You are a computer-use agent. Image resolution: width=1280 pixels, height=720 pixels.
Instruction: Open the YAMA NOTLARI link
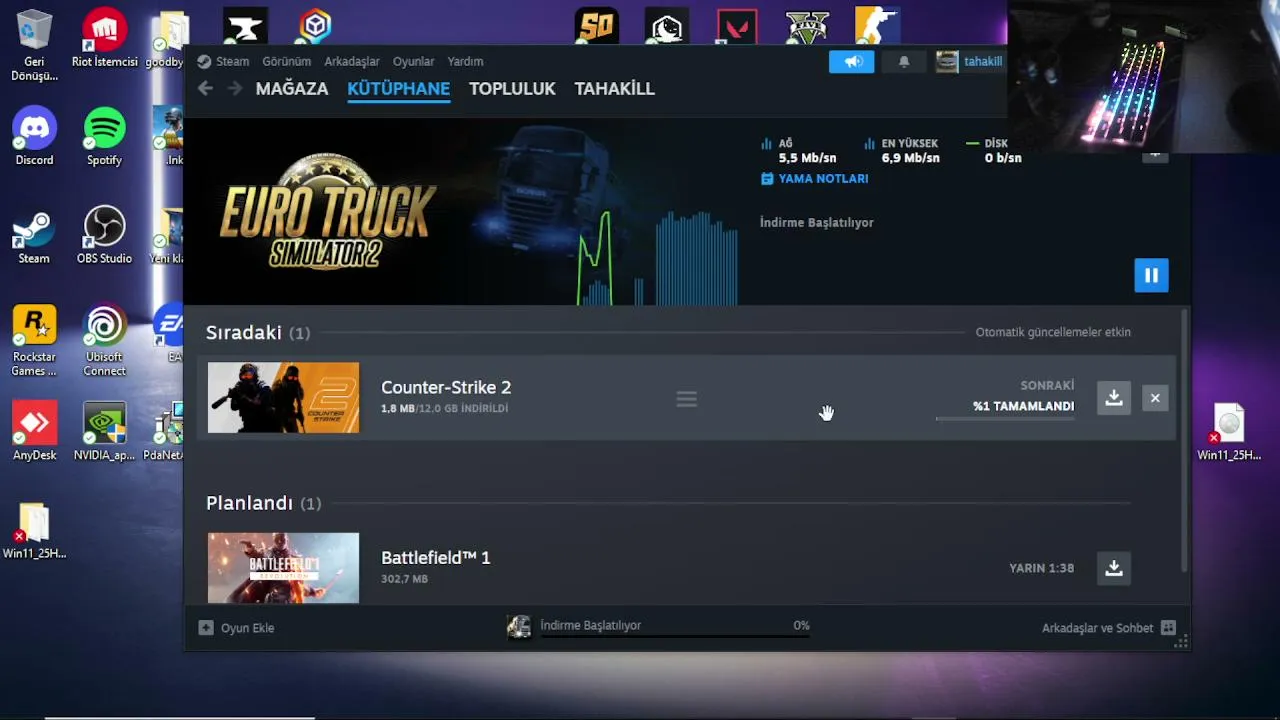click(x=814, y=178)
